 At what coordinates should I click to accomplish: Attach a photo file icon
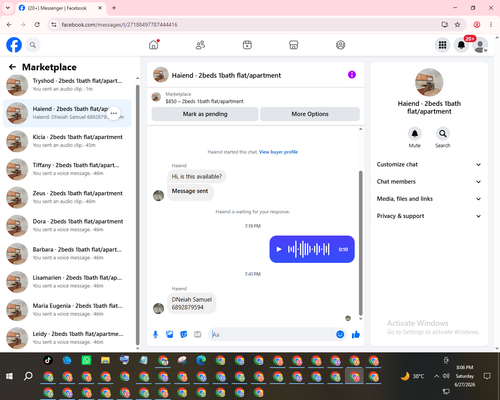tap(170, 334)
